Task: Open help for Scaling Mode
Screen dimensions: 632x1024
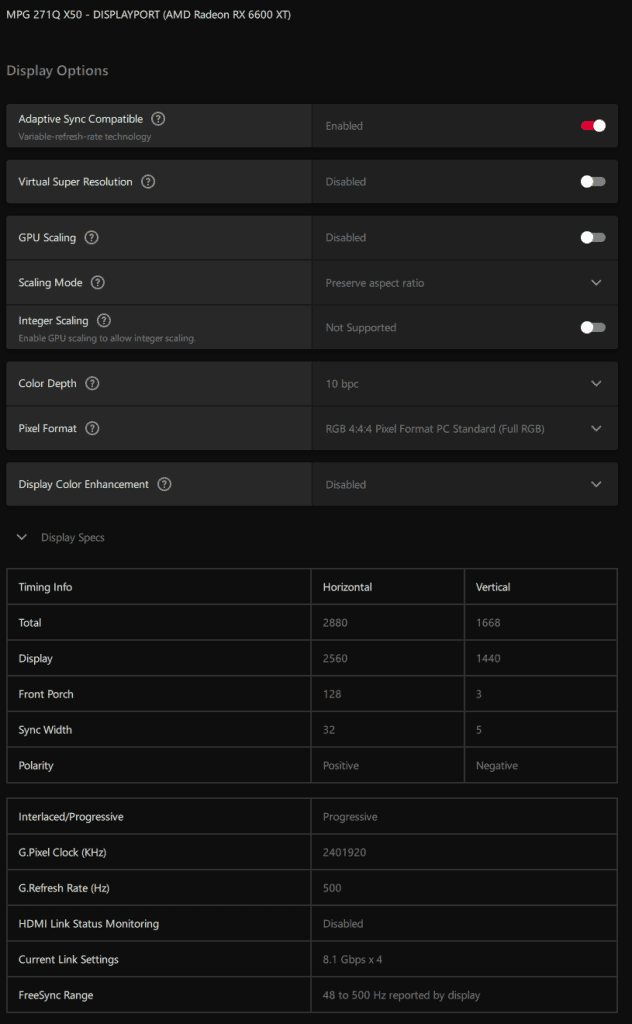Action: tap(97, 282)
